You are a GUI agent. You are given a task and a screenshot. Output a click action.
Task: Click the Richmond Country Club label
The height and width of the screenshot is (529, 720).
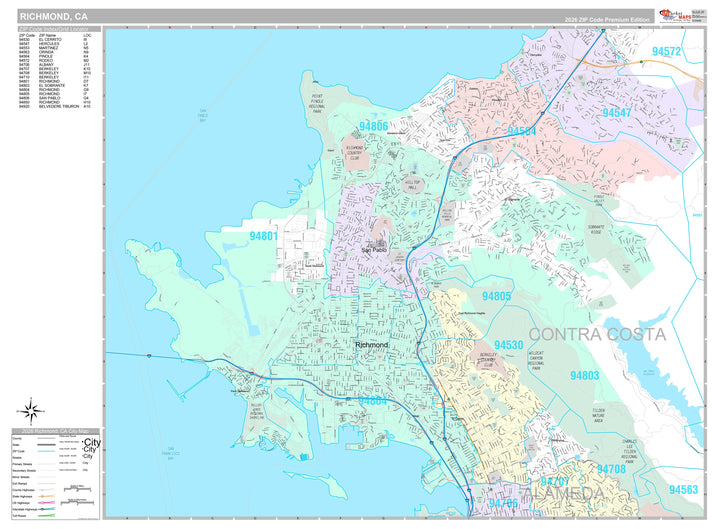click(x=354, y=153)
